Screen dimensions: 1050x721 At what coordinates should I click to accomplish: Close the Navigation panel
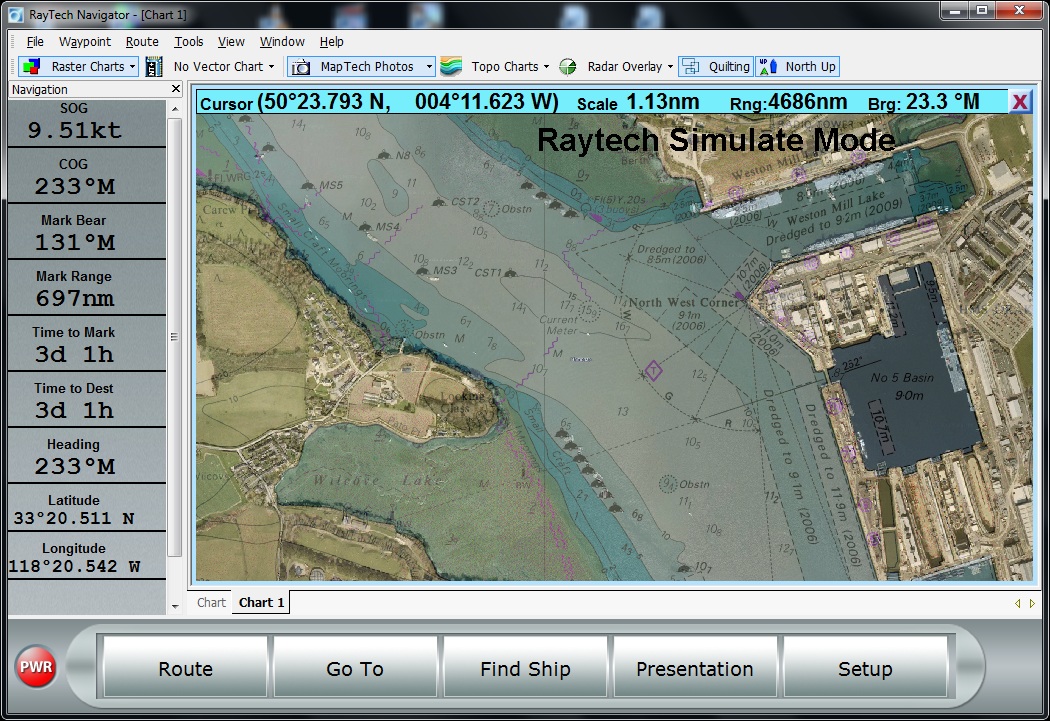[x=176, y=89]
